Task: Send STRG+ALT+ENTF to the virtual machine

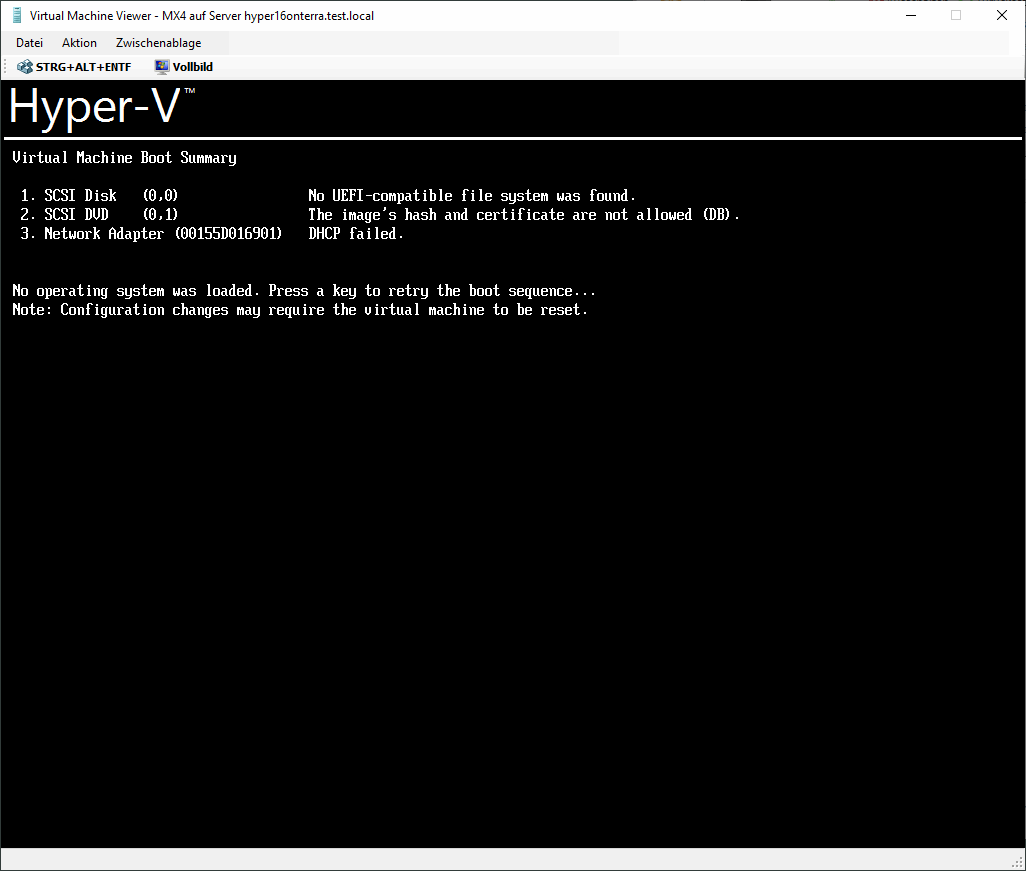Action: pos(74,66)
